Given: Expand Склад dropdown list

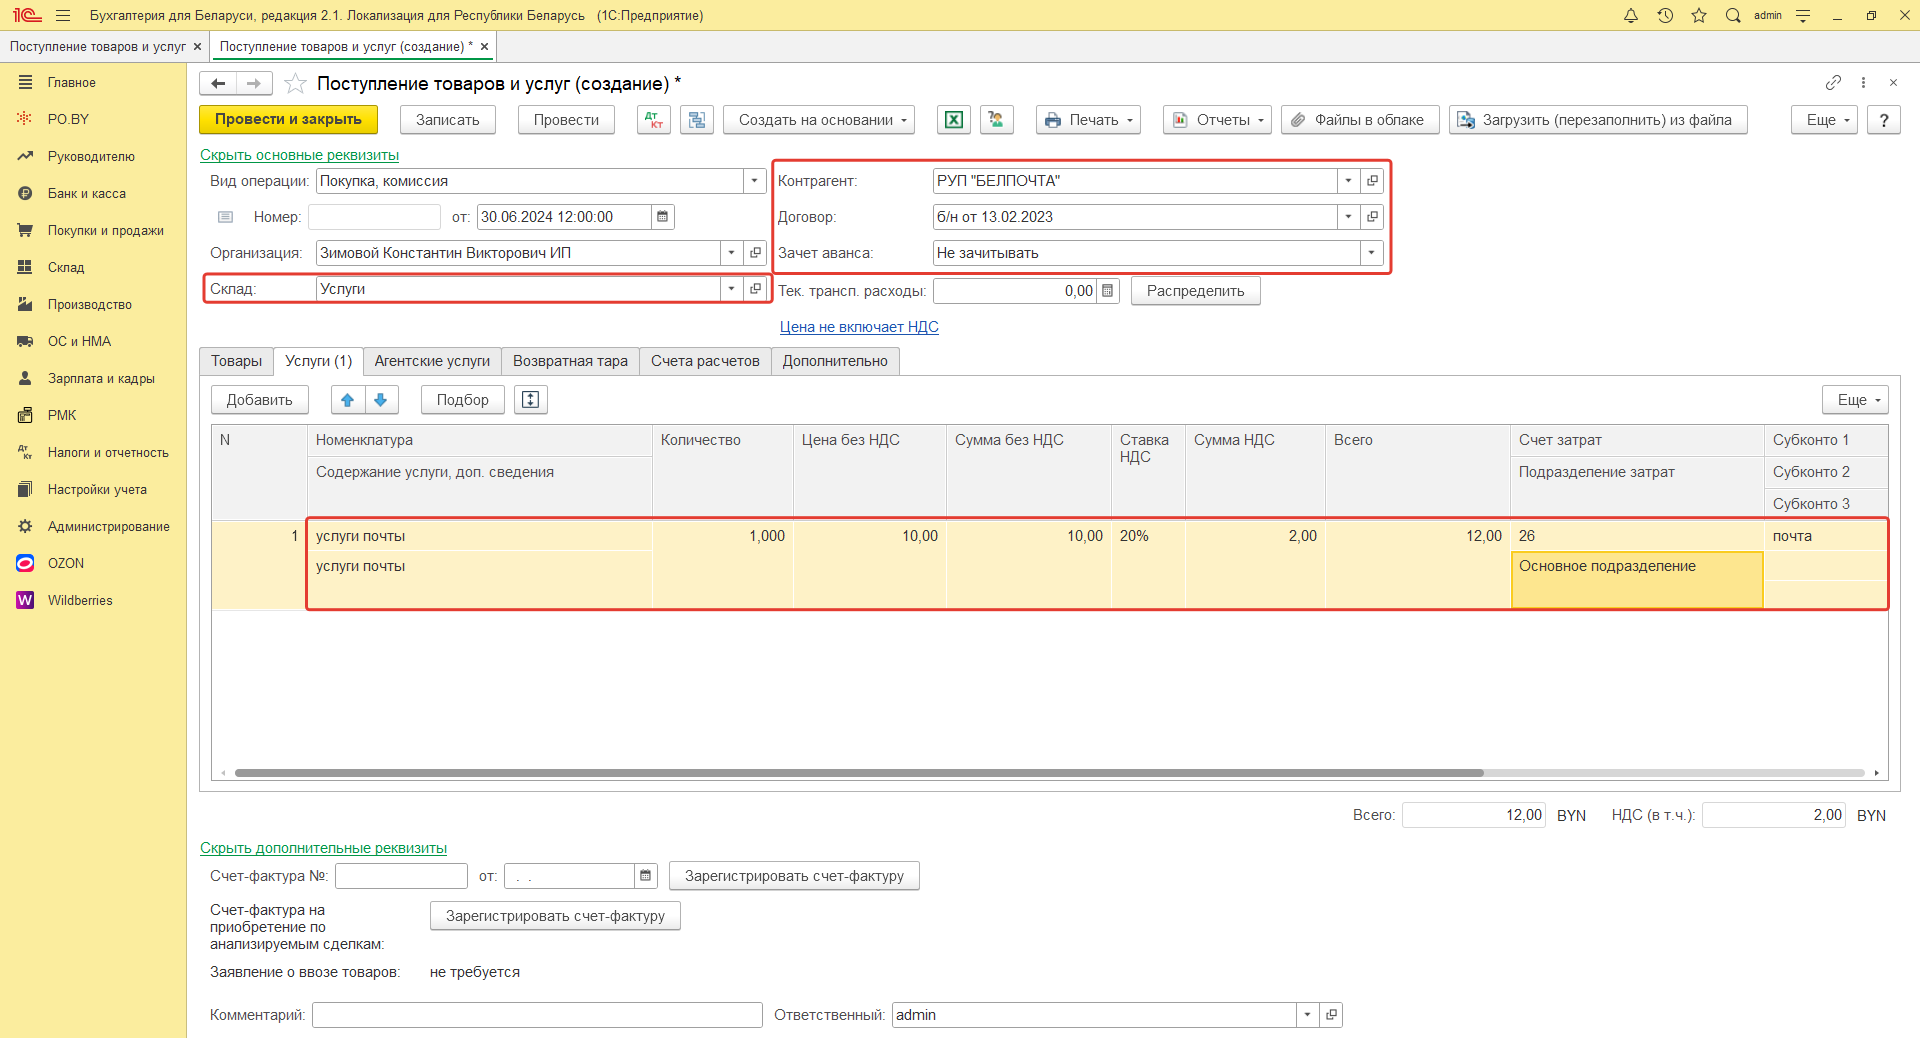Looking at the screenshot, I should [732, 289].
